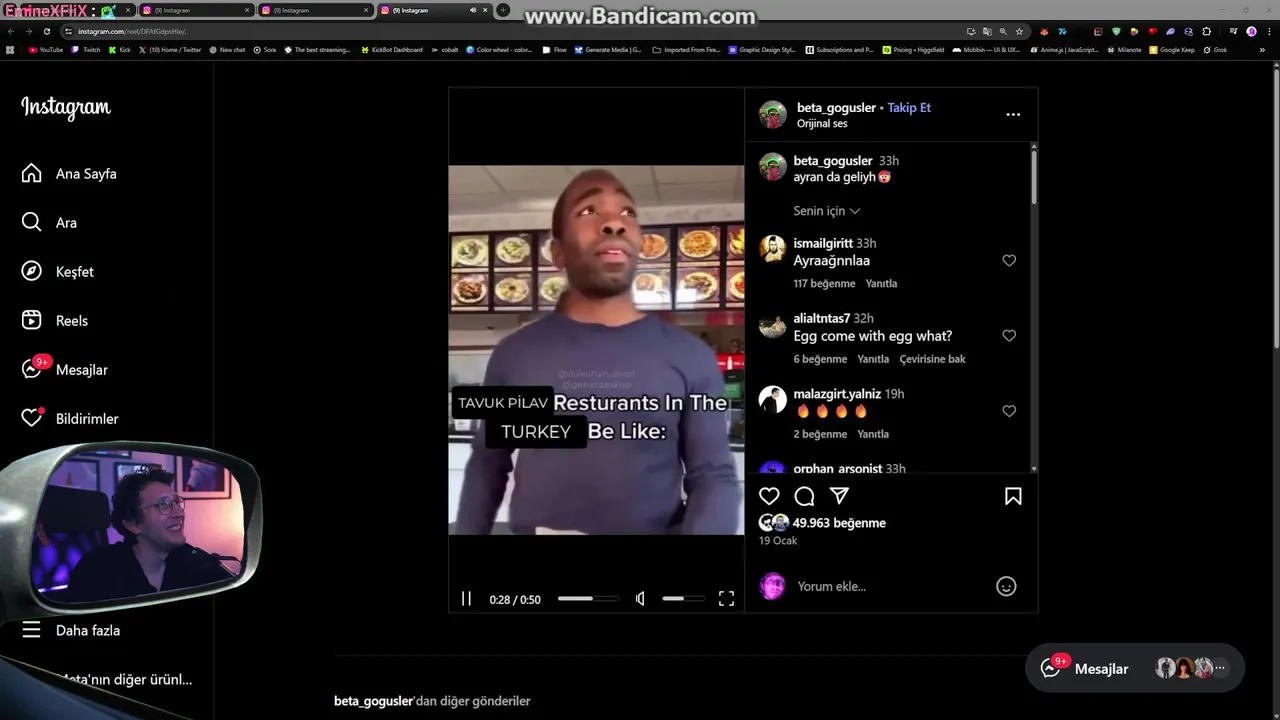
Task: Pause the reel video
Action: pyautogui.click(x=466, y=599)
